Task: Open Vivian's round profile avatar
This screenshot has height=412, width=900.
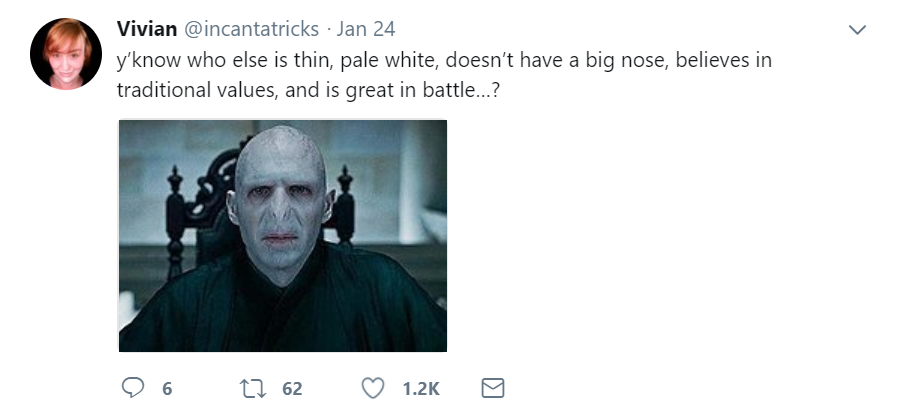Action: click(x=66, y=54)
